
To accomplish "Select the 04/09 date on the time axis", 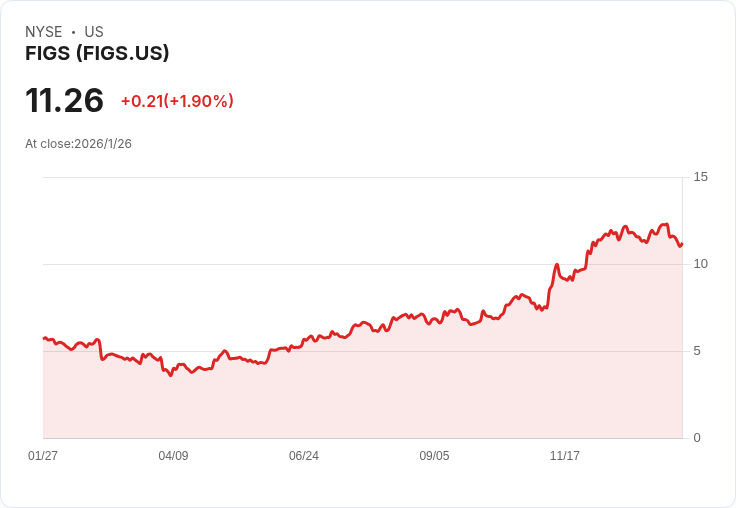I will 173,456.
